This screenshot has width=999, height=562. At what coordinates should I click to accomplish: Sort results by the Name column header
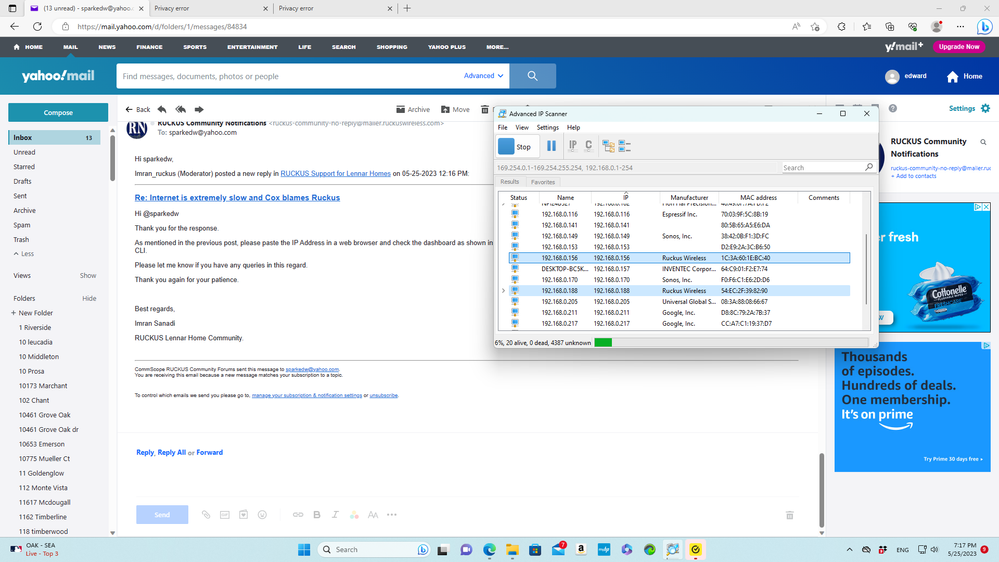coord(565,198)
